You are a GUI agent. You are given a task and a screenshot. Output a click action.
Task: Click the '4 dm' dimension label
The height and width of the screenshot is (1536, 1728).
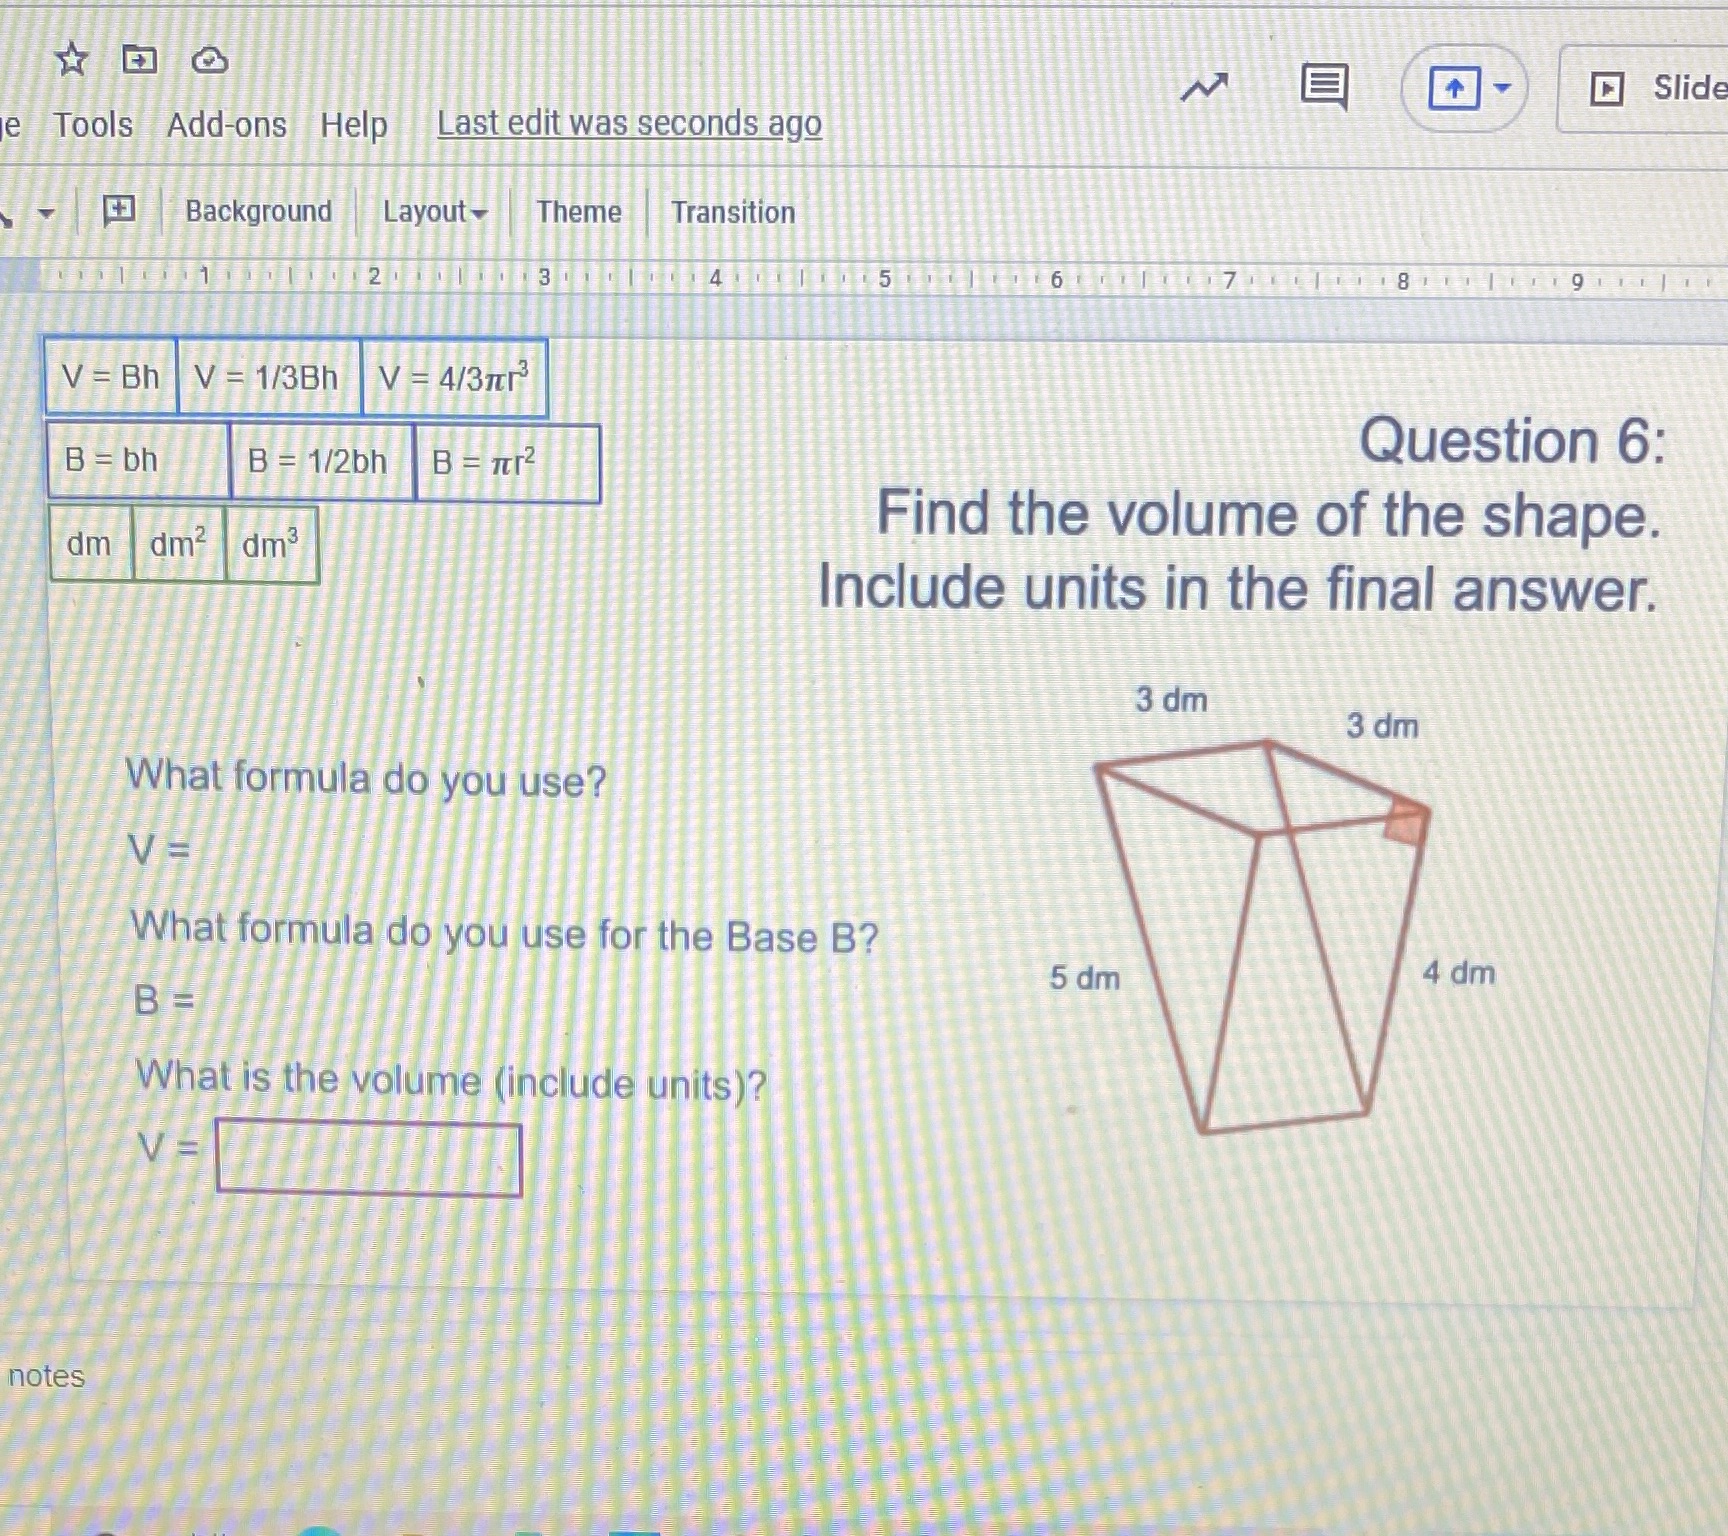1459,972
